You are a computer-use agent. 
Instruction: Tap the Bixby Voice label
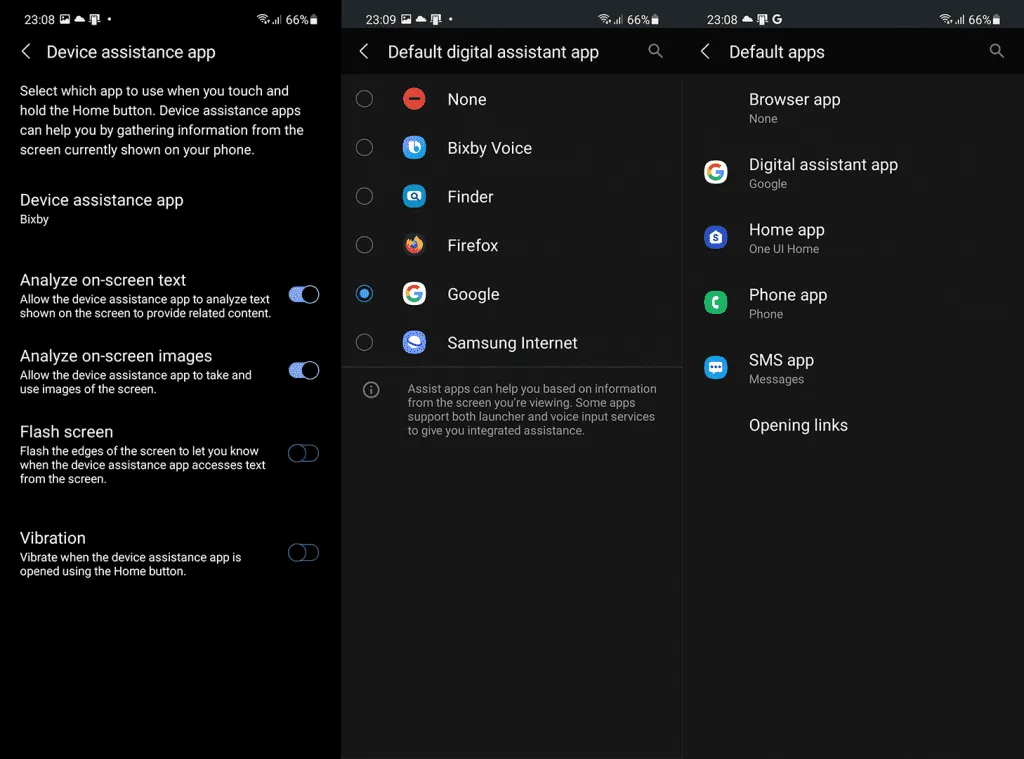(489, 148)
